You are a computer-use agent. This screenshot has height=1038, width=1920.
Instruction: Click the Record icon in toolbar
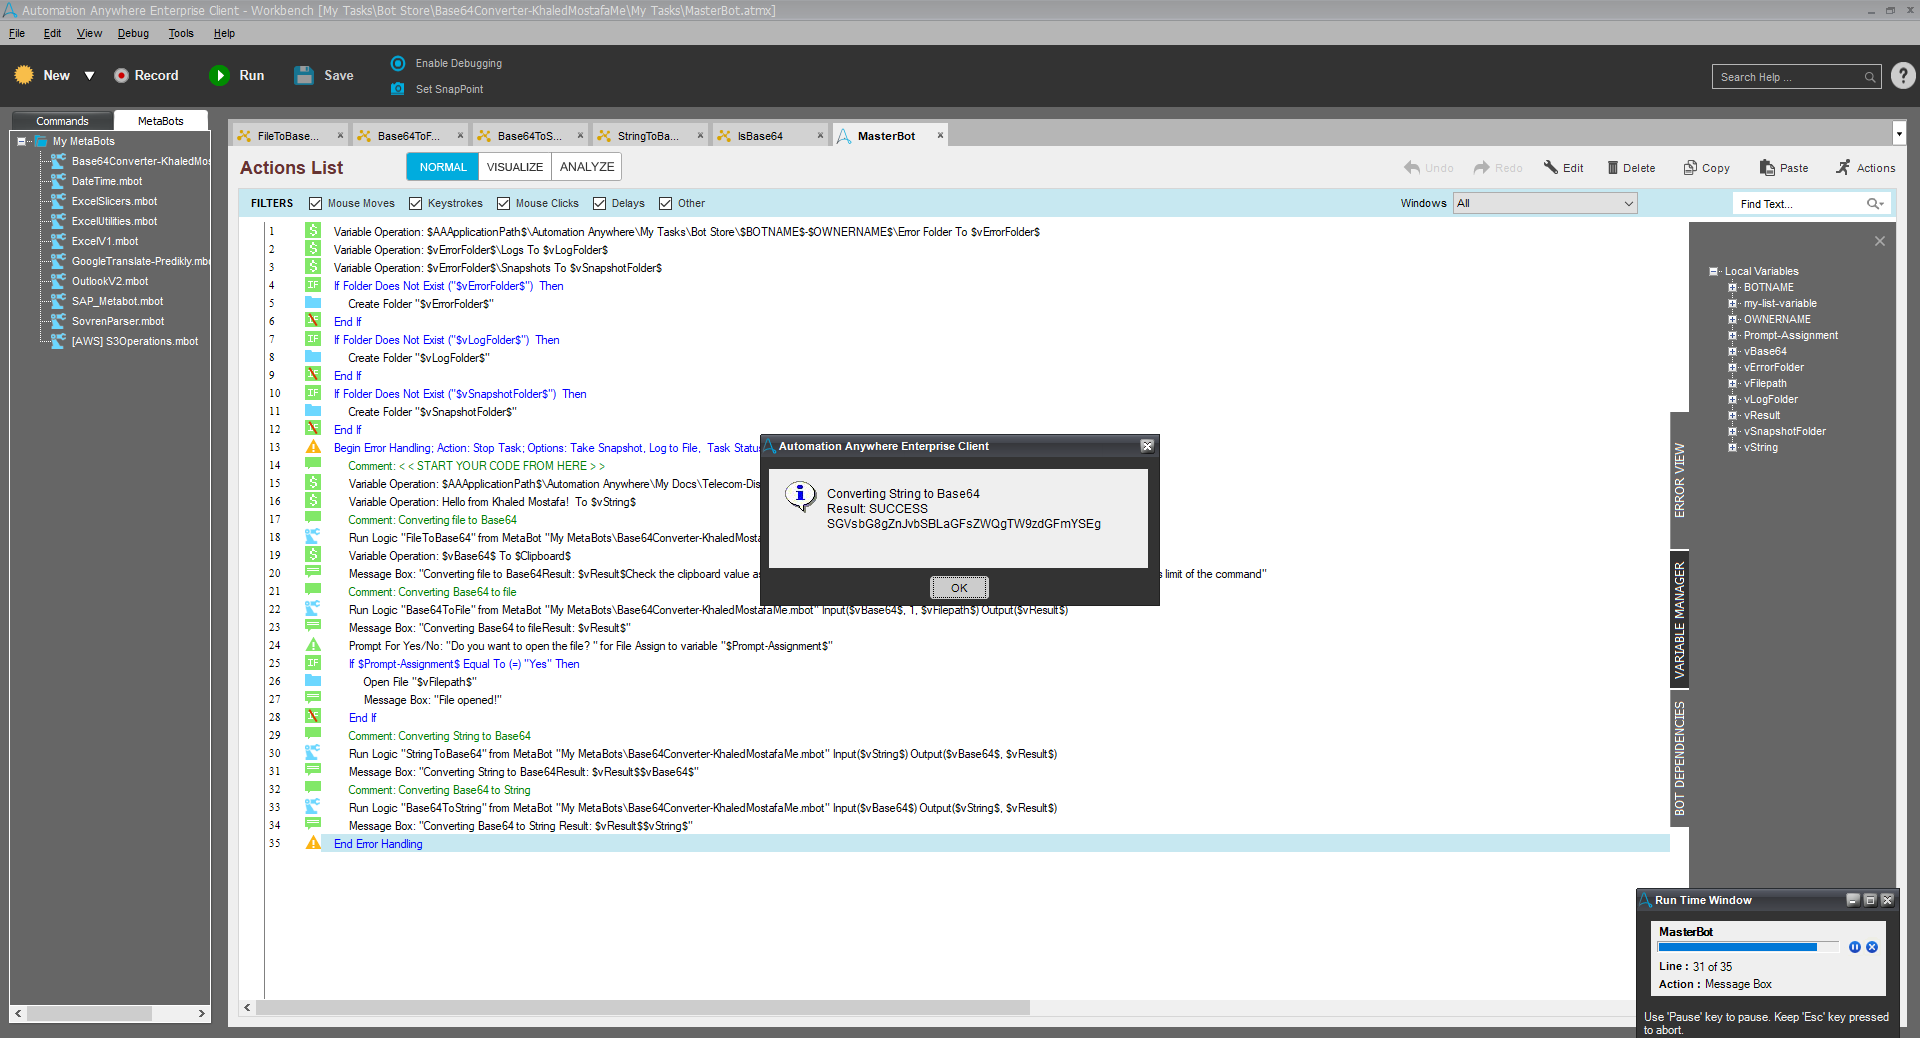click(121, 75)
